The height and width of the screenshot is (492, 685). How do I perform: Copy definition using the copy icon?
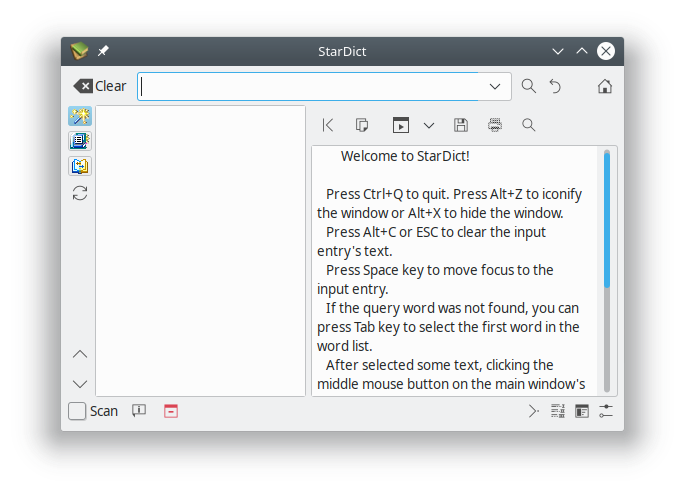click(362, 125)
